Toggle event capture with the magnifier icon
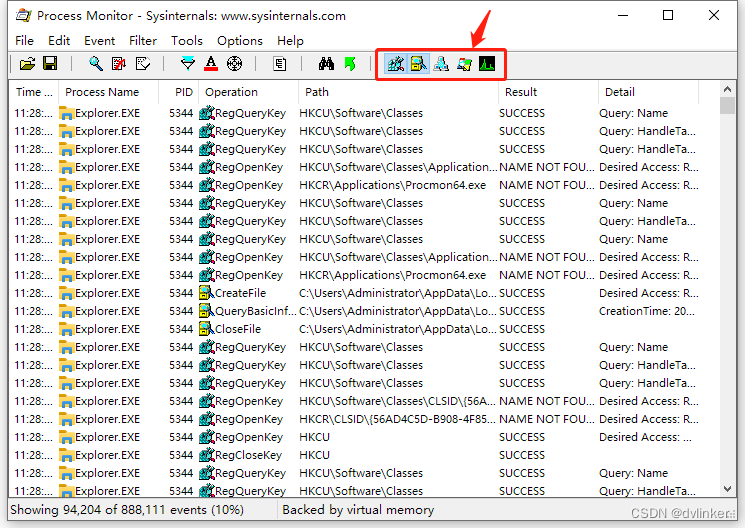Image resolution: width=745 pixels, height=528 pixels. pos(96,64)
